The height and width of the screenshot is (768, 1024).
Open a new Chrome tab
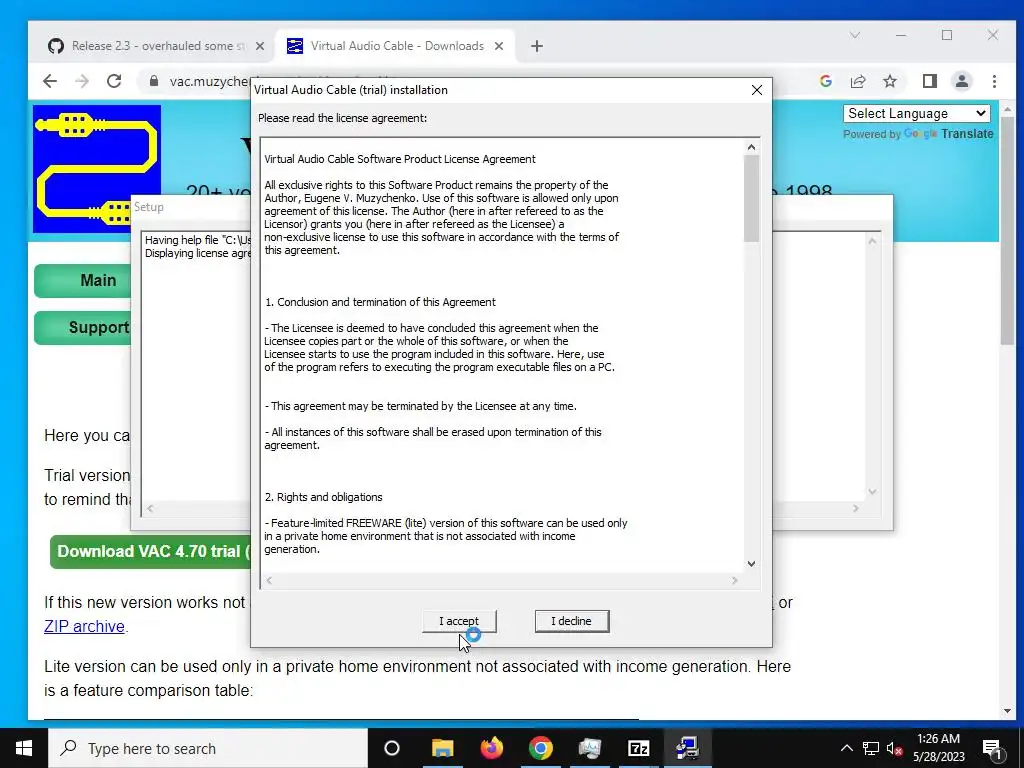(537, 46)
